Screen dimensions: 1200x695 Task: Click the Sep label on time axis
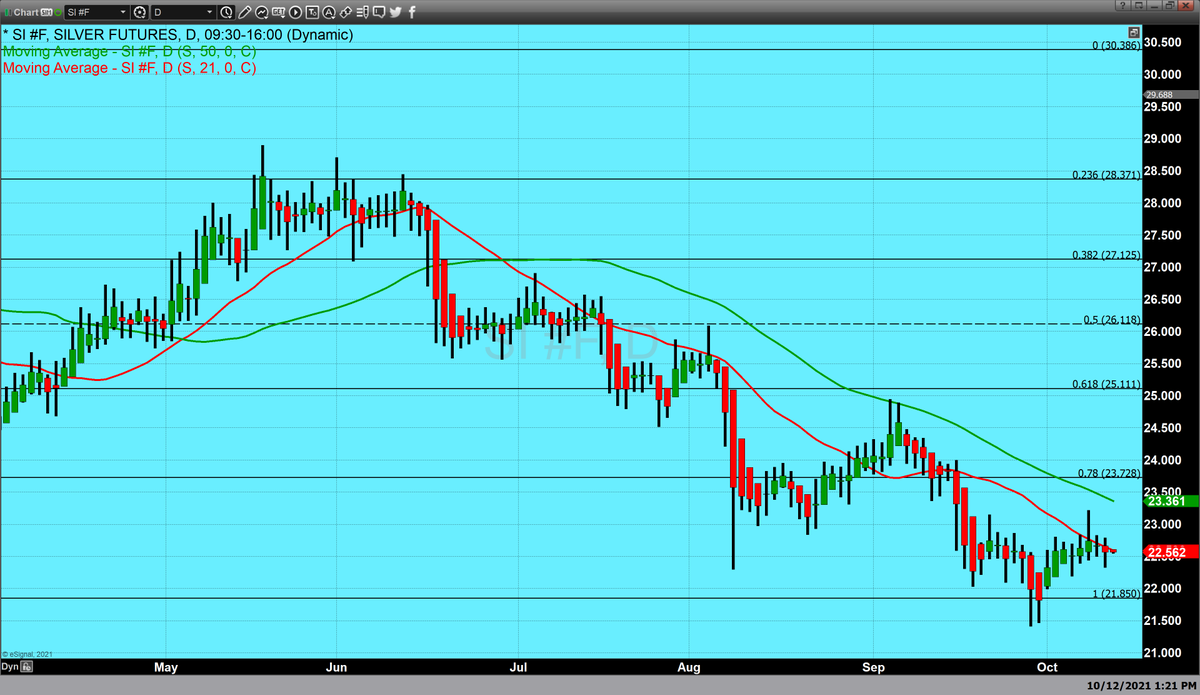point(875,665)
